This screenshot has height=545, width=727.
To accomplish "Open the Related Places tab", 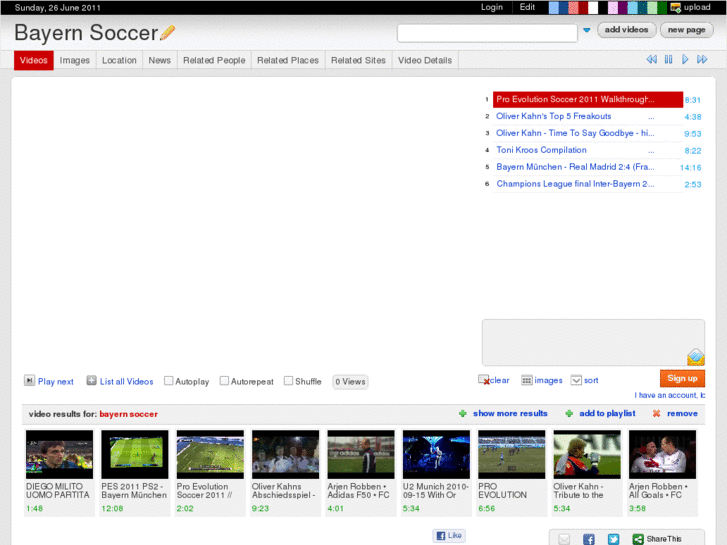I will click(x=288, y=60).
